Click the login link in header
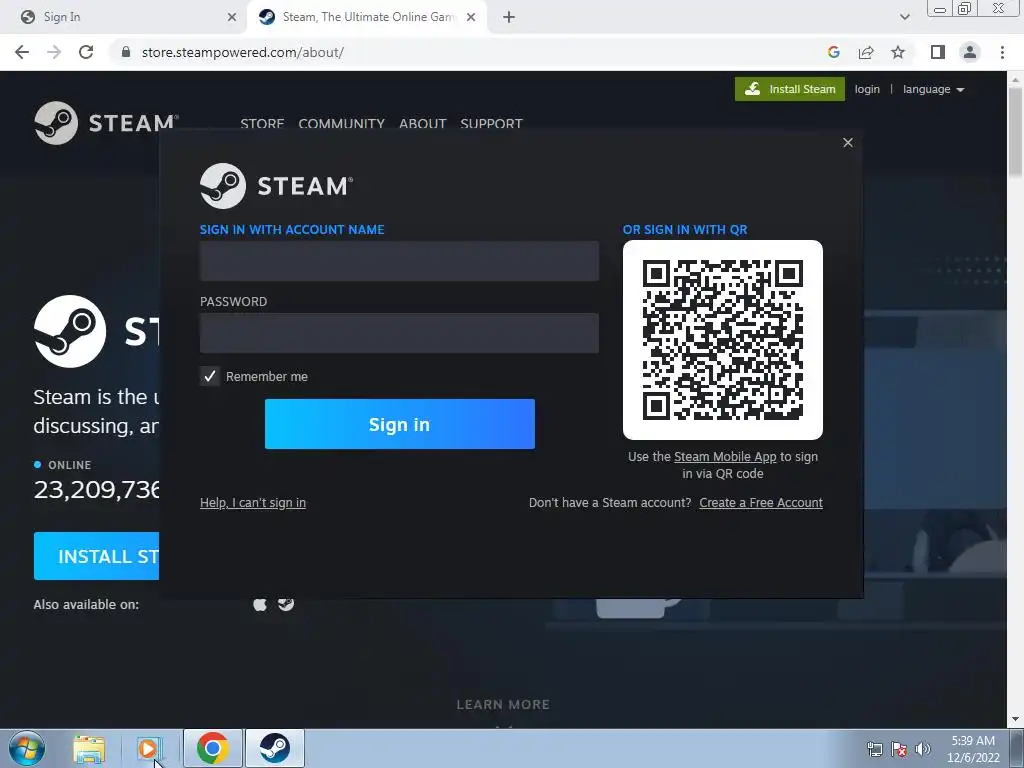The height and width of the screenshot is (768, 1024). pos(867,89)
